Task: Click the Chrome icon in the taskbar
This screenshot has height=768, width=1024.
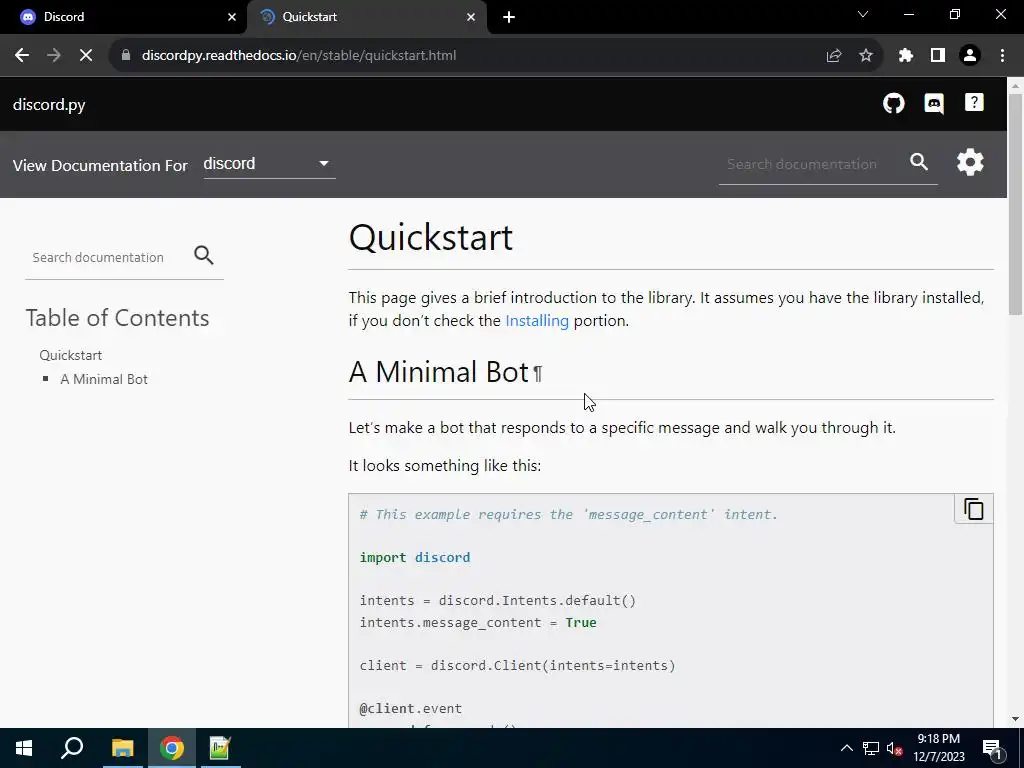Action: coord(172,748)
